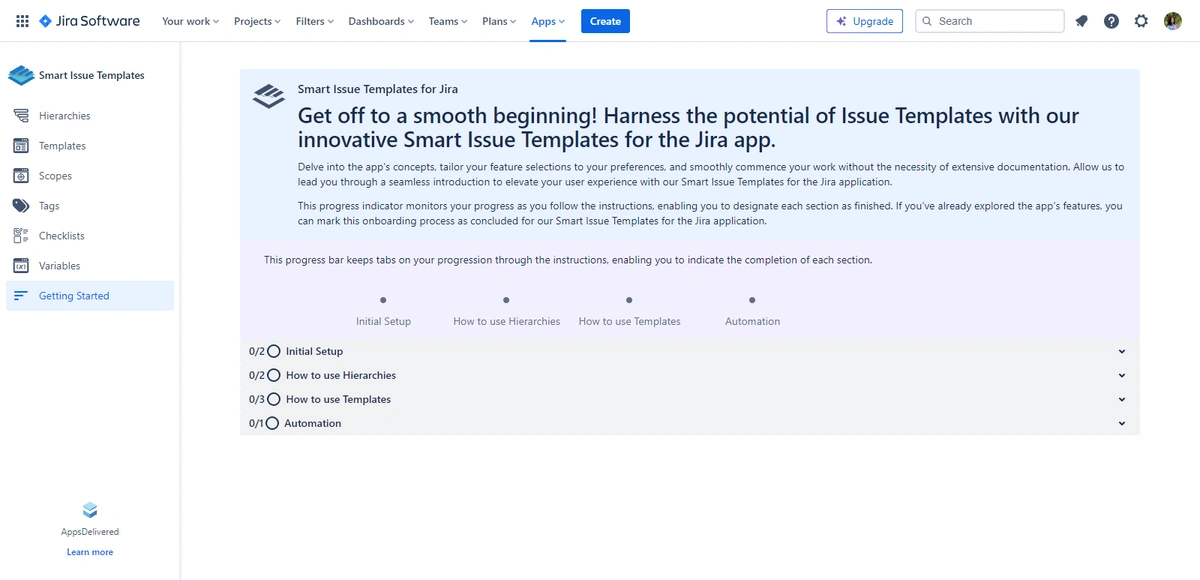Screen dimensions: 1200x580
Task: Click the stacked layers icon in banner
Action: (x=268, y=96)
